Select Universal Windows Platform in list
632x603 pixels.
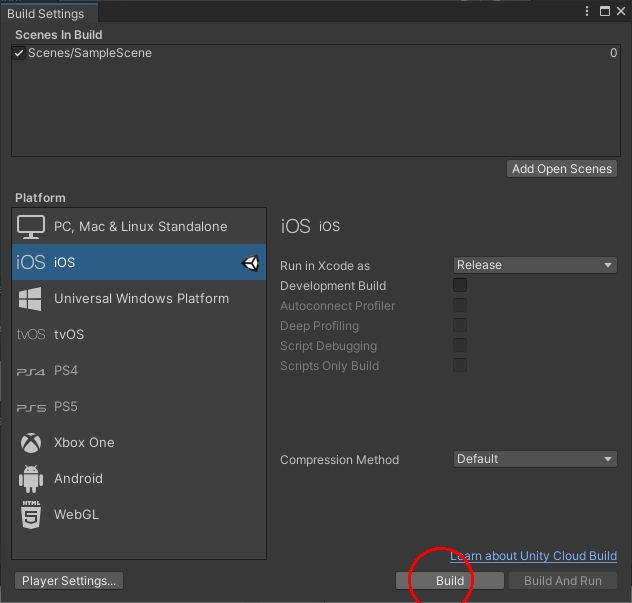click(139, 299)
